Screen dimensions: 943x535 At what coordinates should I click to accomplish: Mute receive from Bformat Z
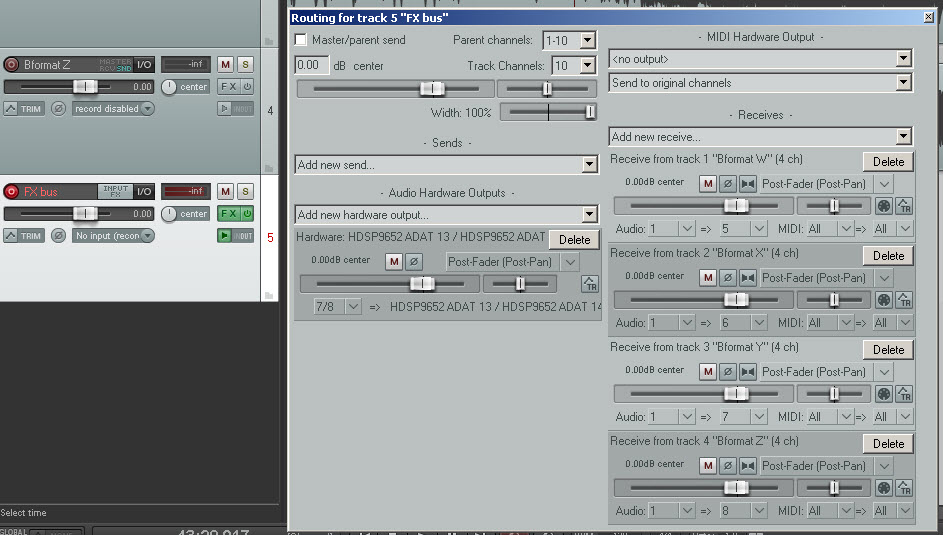click(708, 466)
